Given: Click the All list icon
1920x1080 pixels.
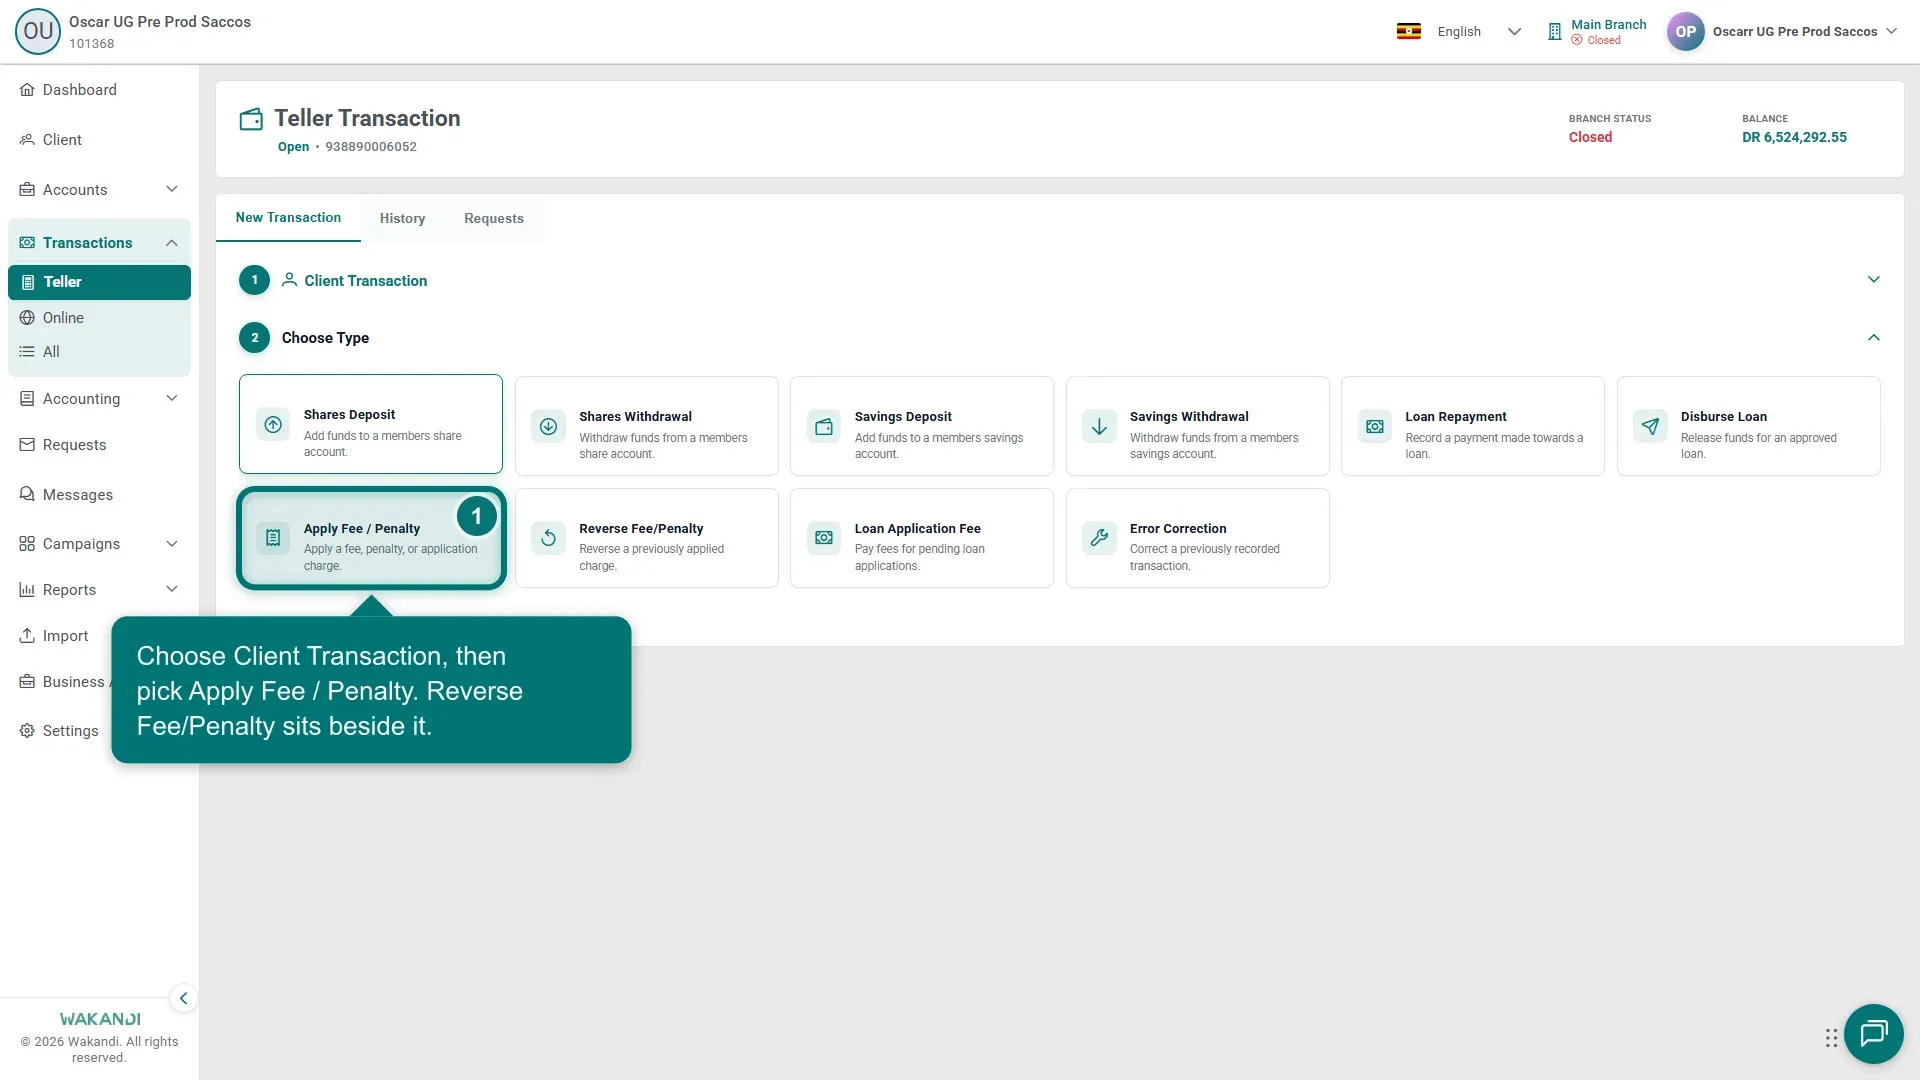Looking at the screenshot, I should (27, 352).
